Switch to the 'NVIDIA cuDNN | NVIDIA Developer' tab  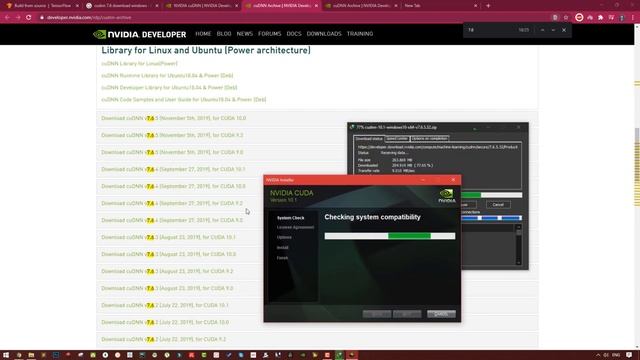pos(201,6)
